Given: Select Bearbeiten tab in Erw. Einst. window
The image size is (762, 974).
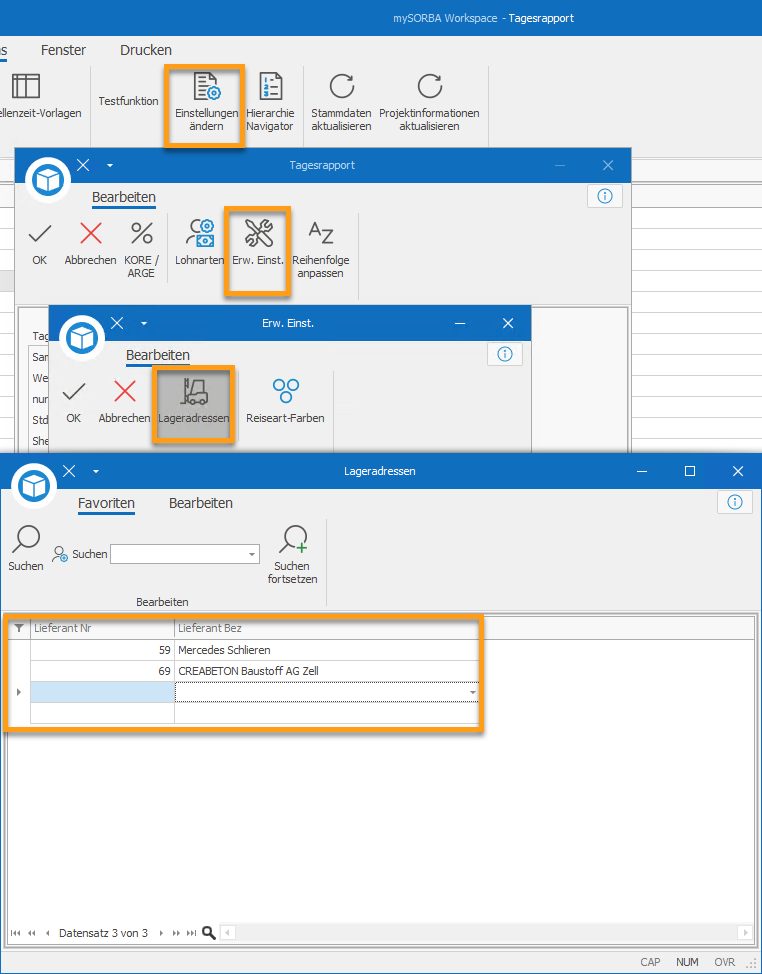Looking at the screenshot, I should [158, 355].
